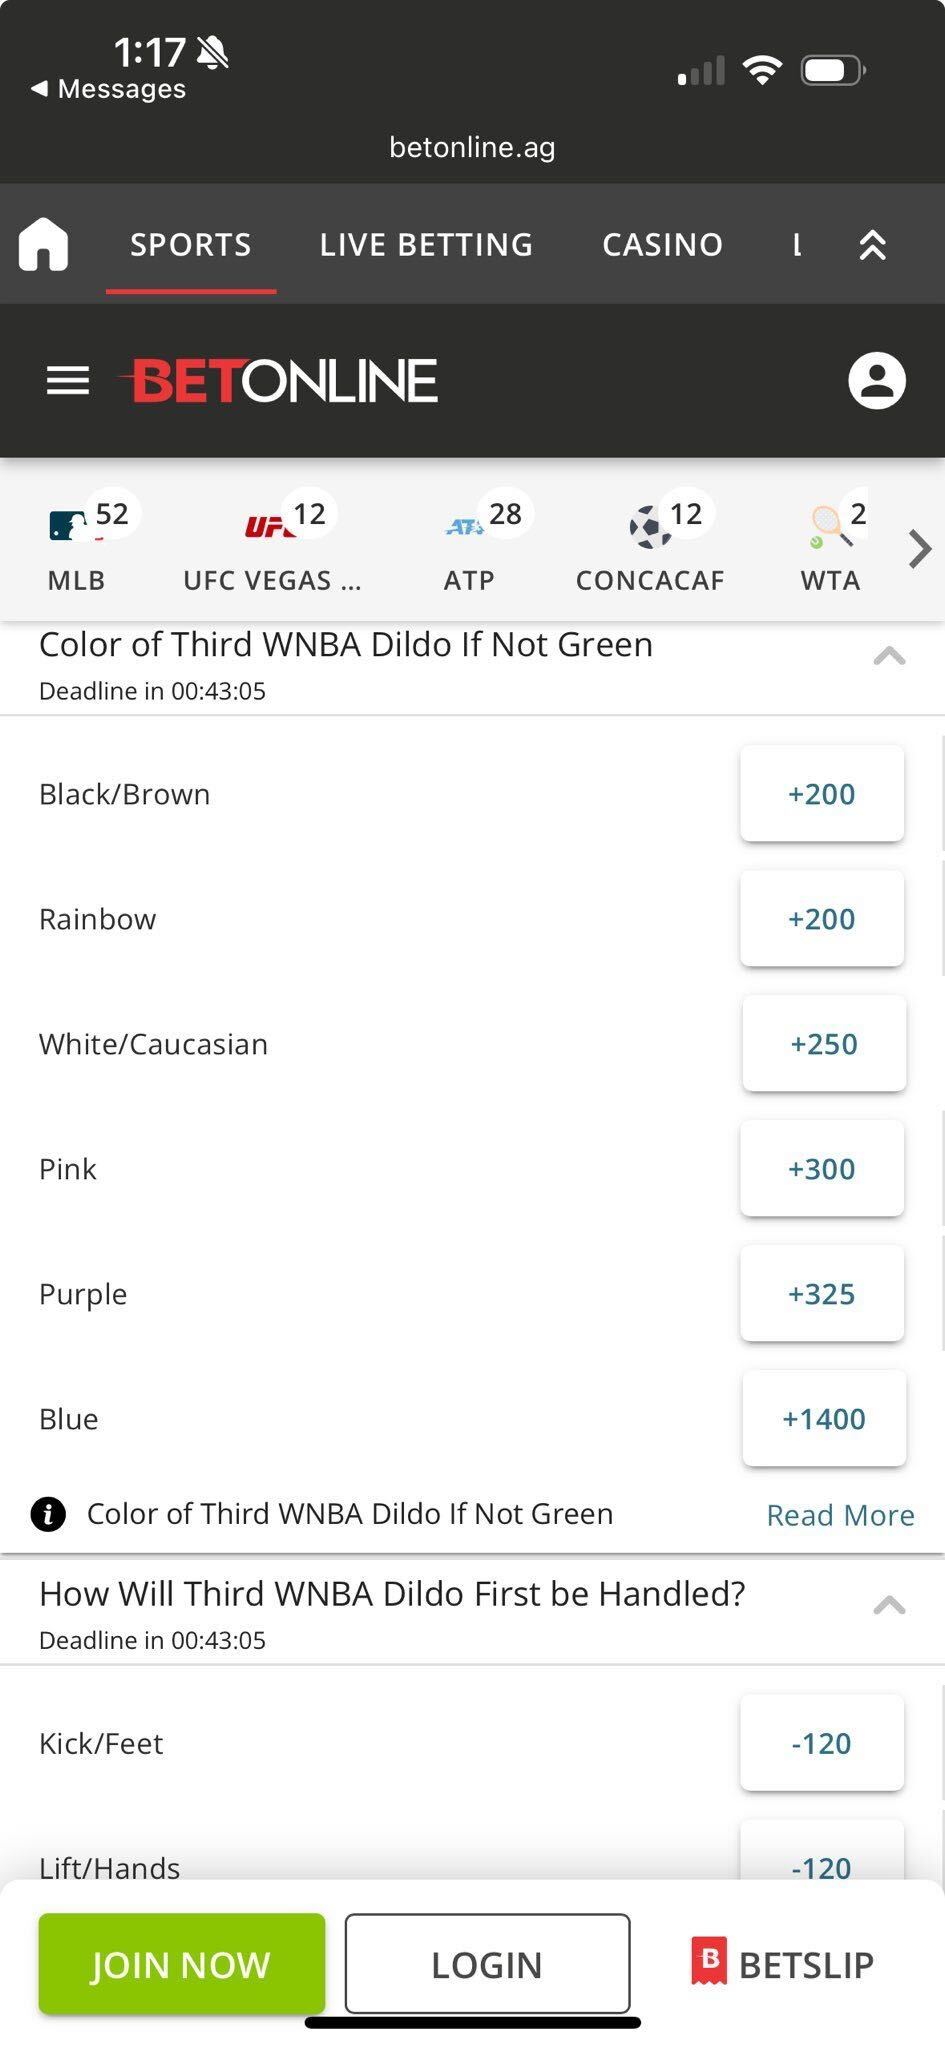945x2048 pixels.
Task: Open the hamburger menu icon
Action: 68,381
